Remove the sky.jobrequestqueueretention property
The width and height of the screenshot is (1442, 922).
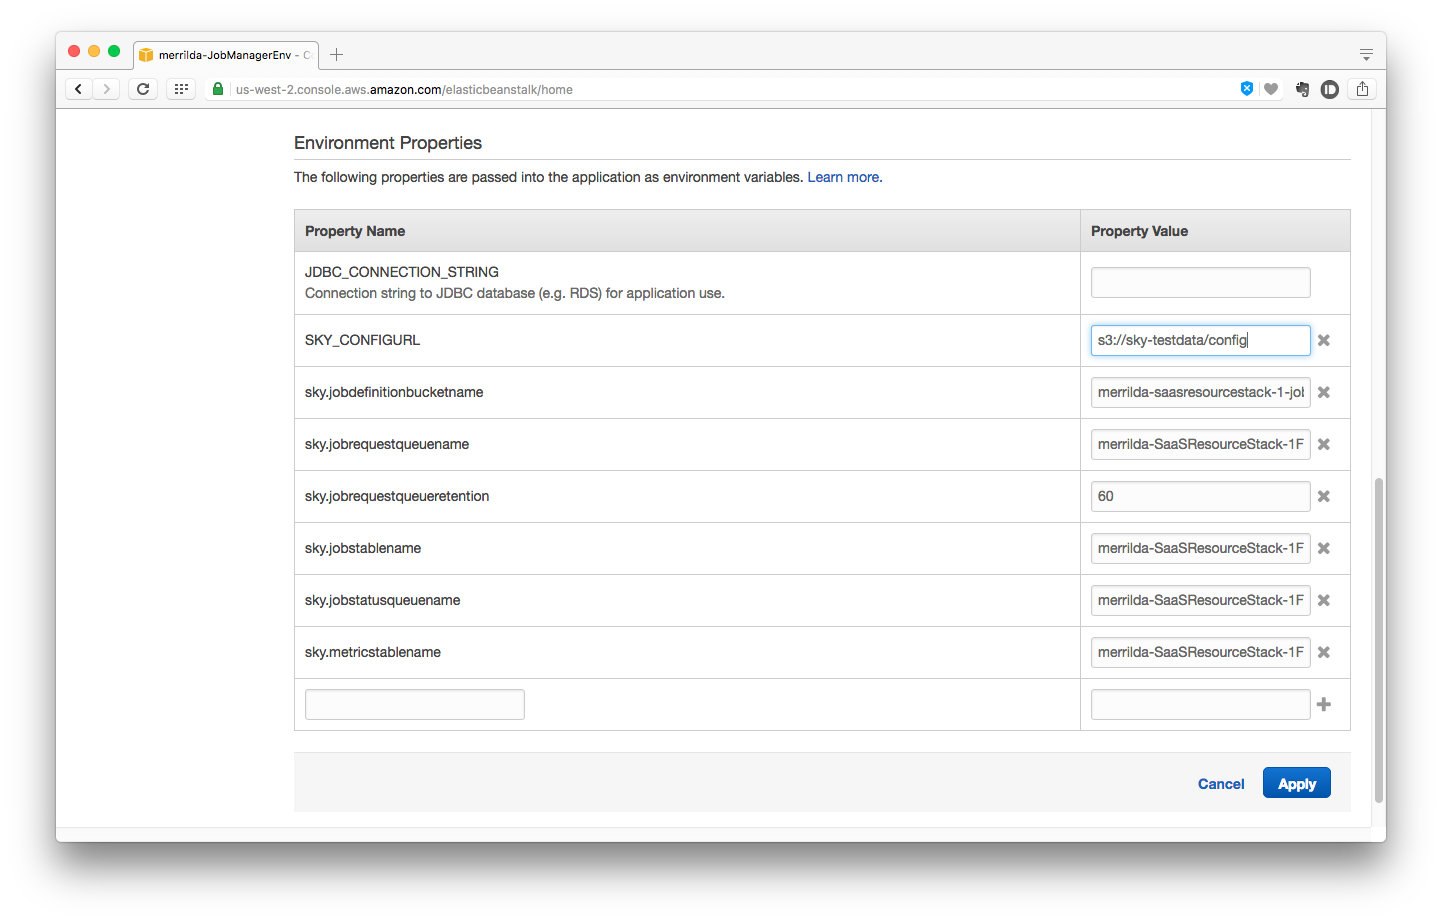pos(1324,496)
